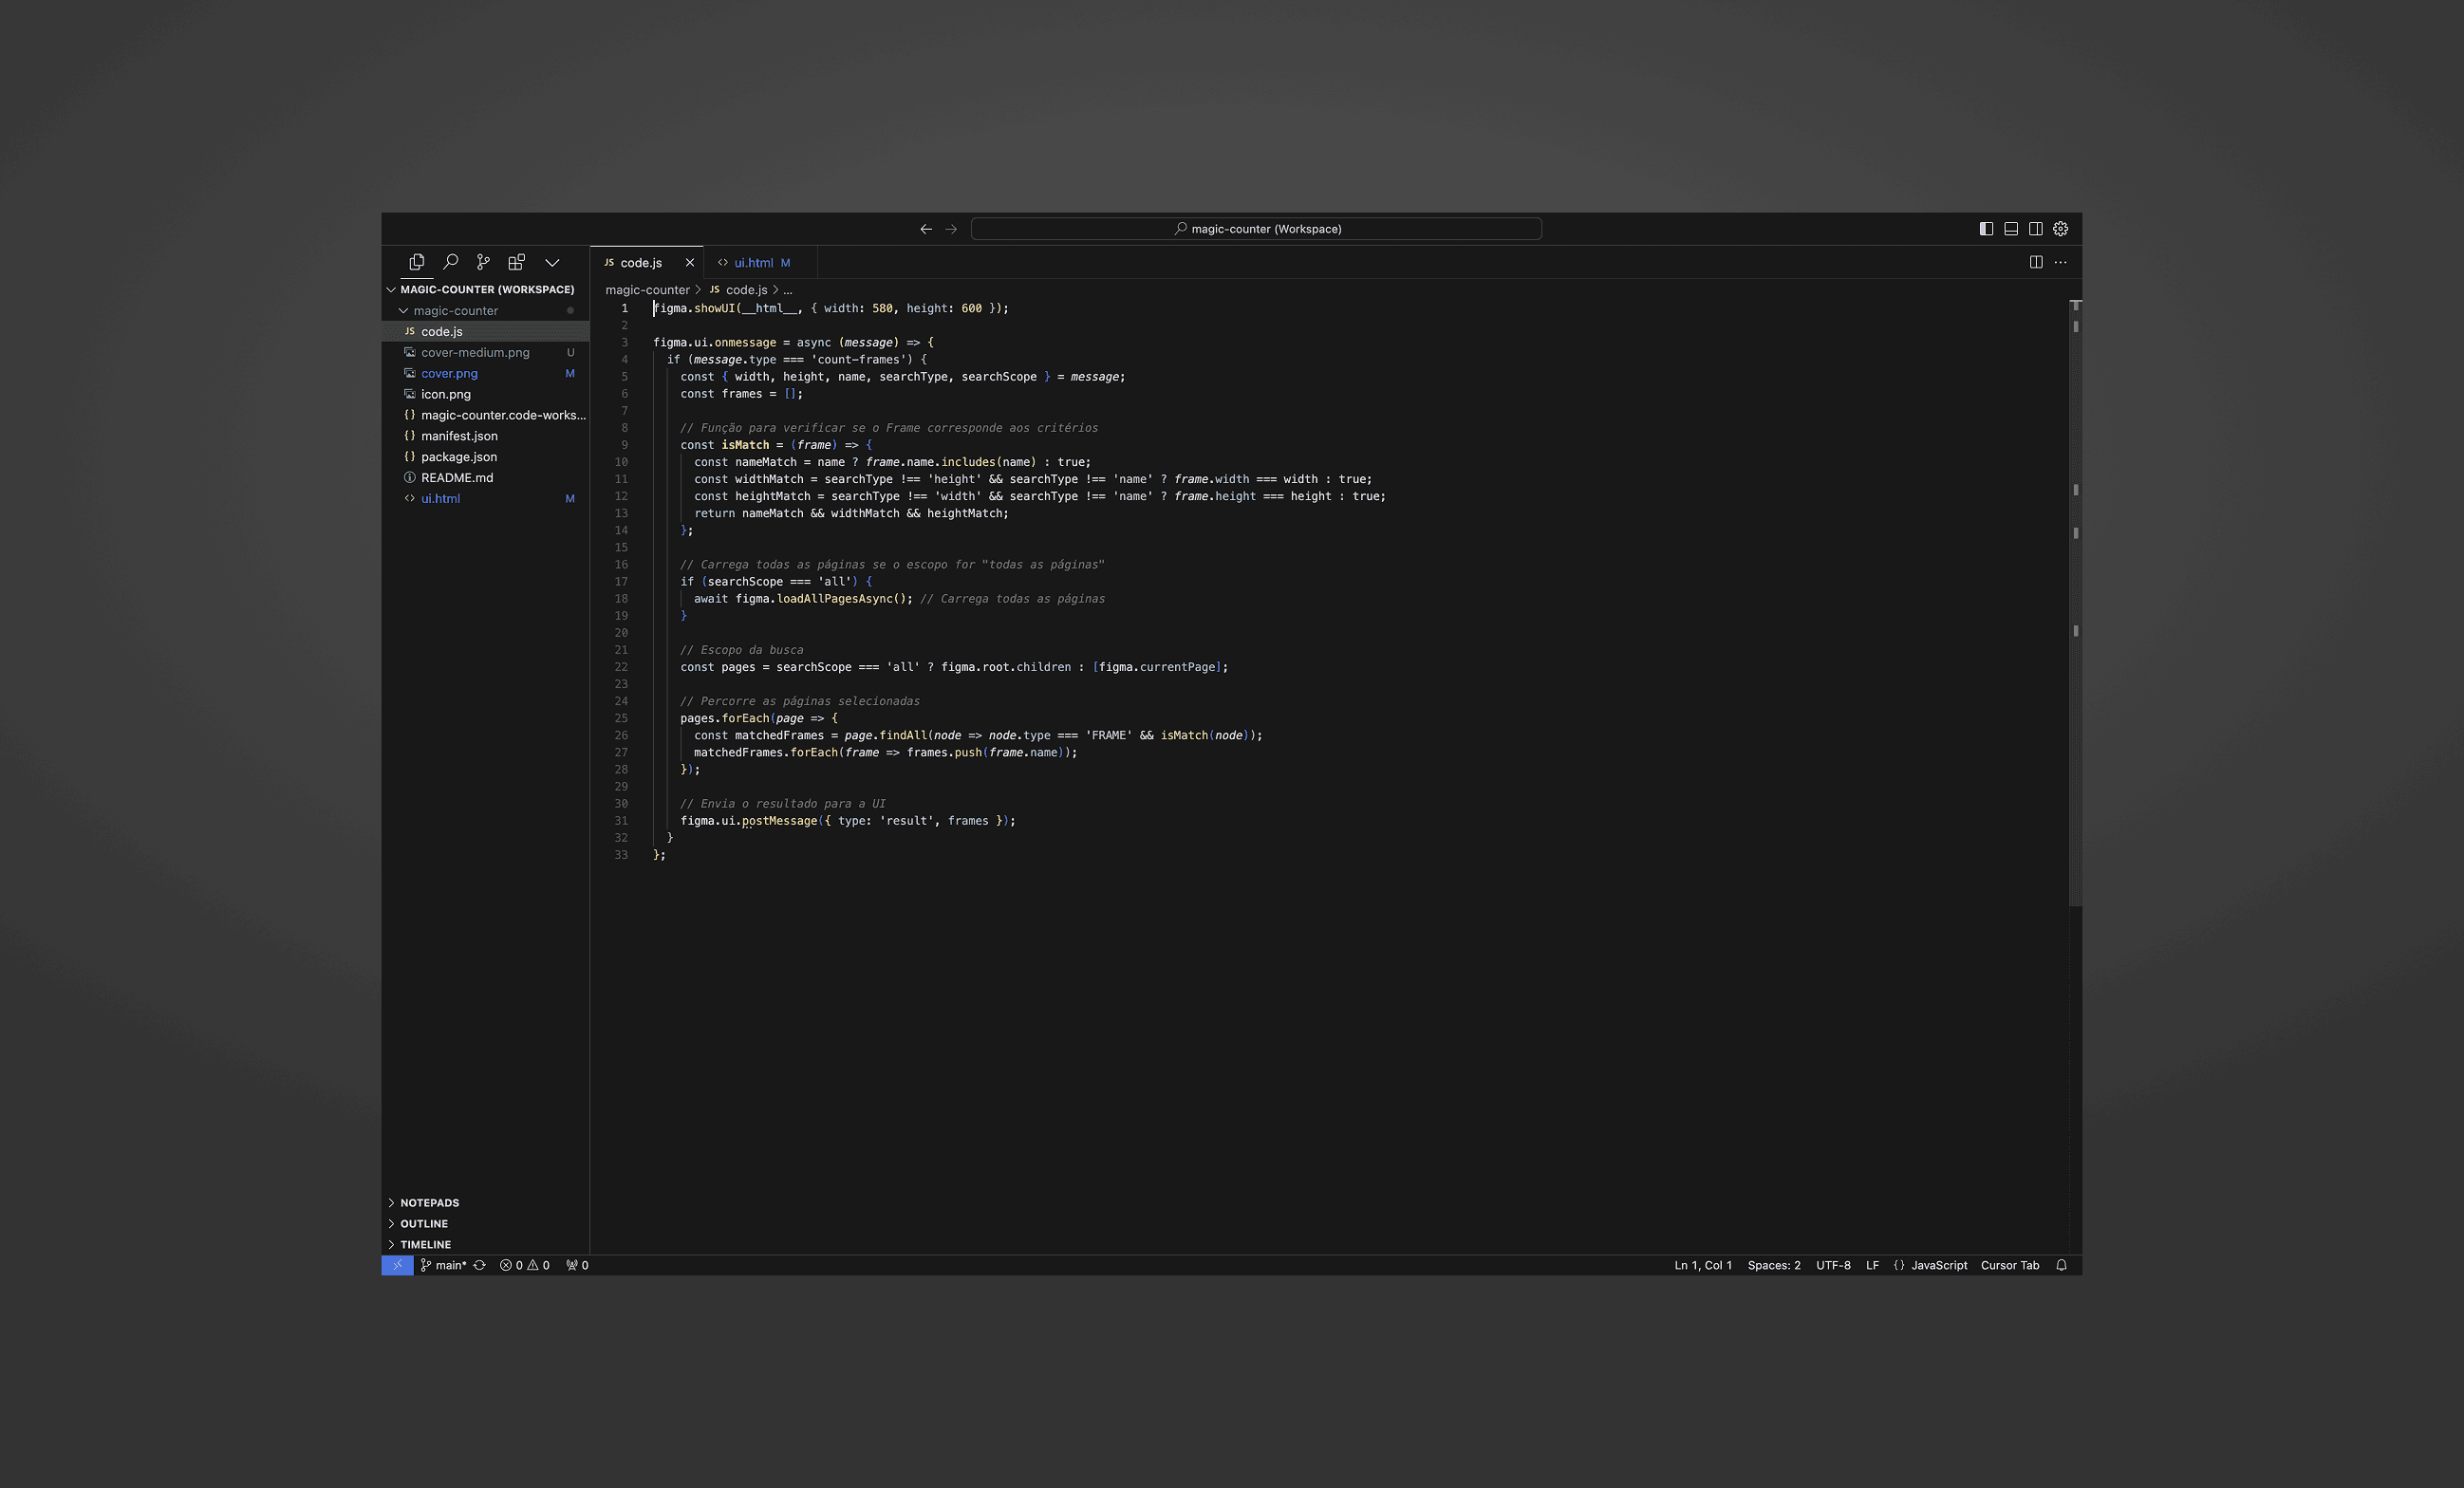
Task: Open the Extensions view icon
Action: (516, 262)
